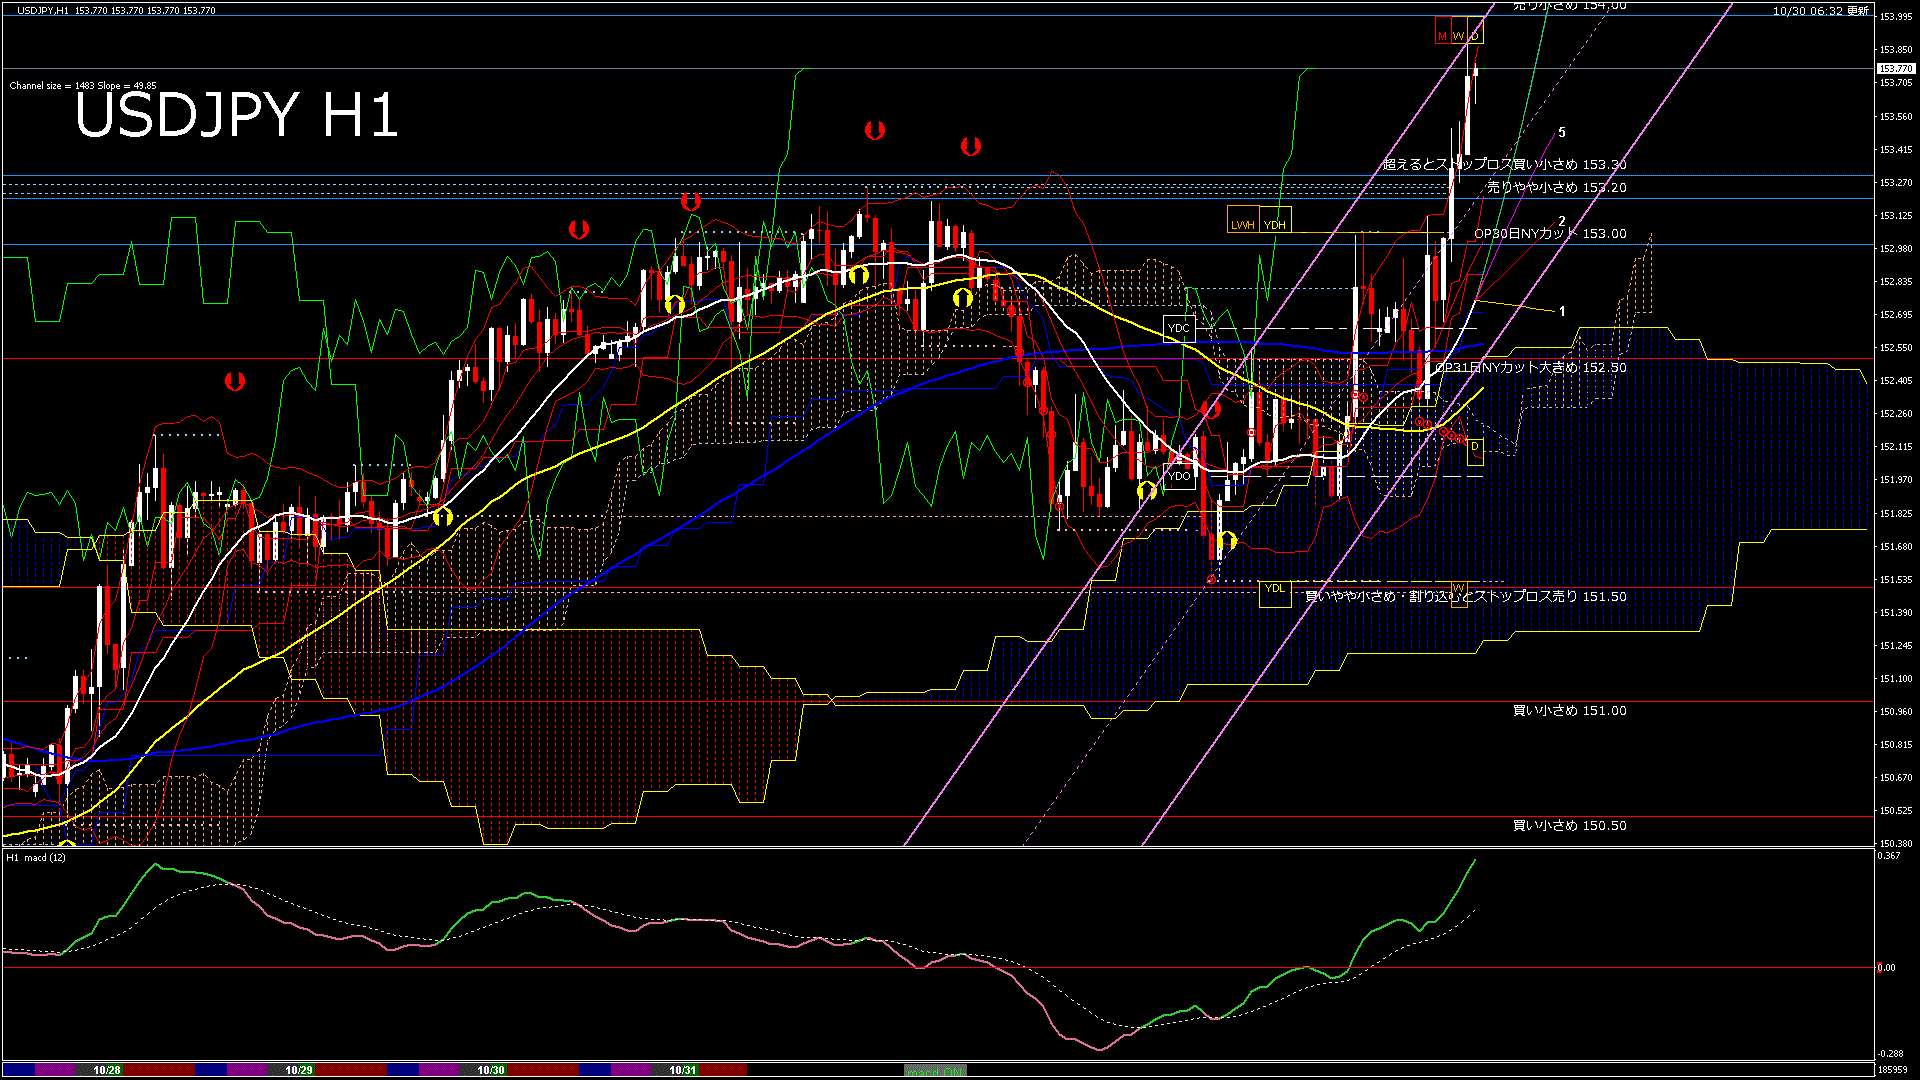
Task: Click the "H1 macd (12)" indicator panel label
Action: [35, 856]
